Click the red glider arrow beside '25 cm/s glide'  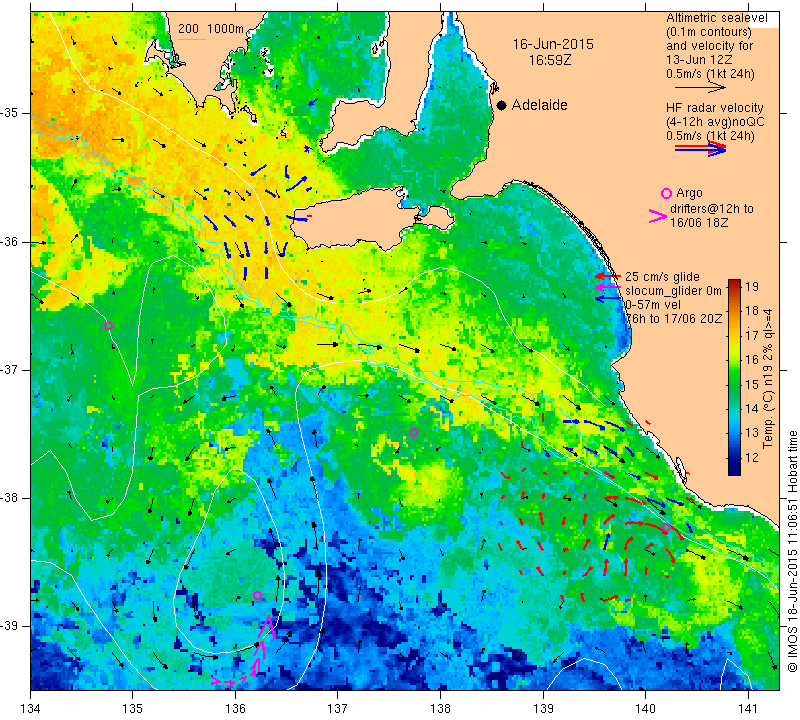coord(607,276)
